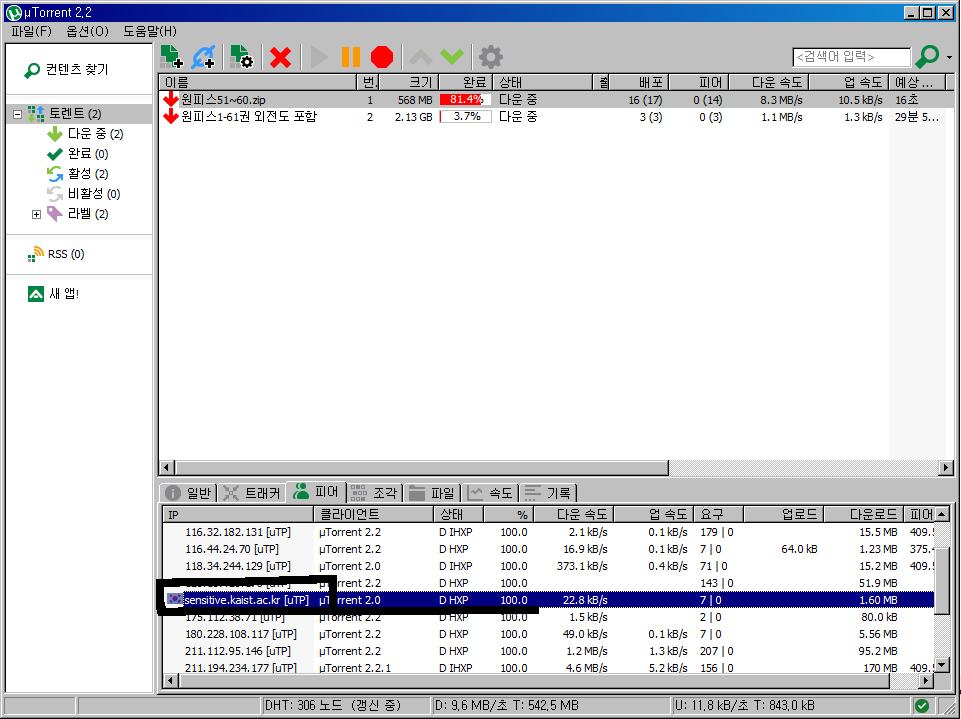Select 완료 (0) category

click(x=78, y=154)
